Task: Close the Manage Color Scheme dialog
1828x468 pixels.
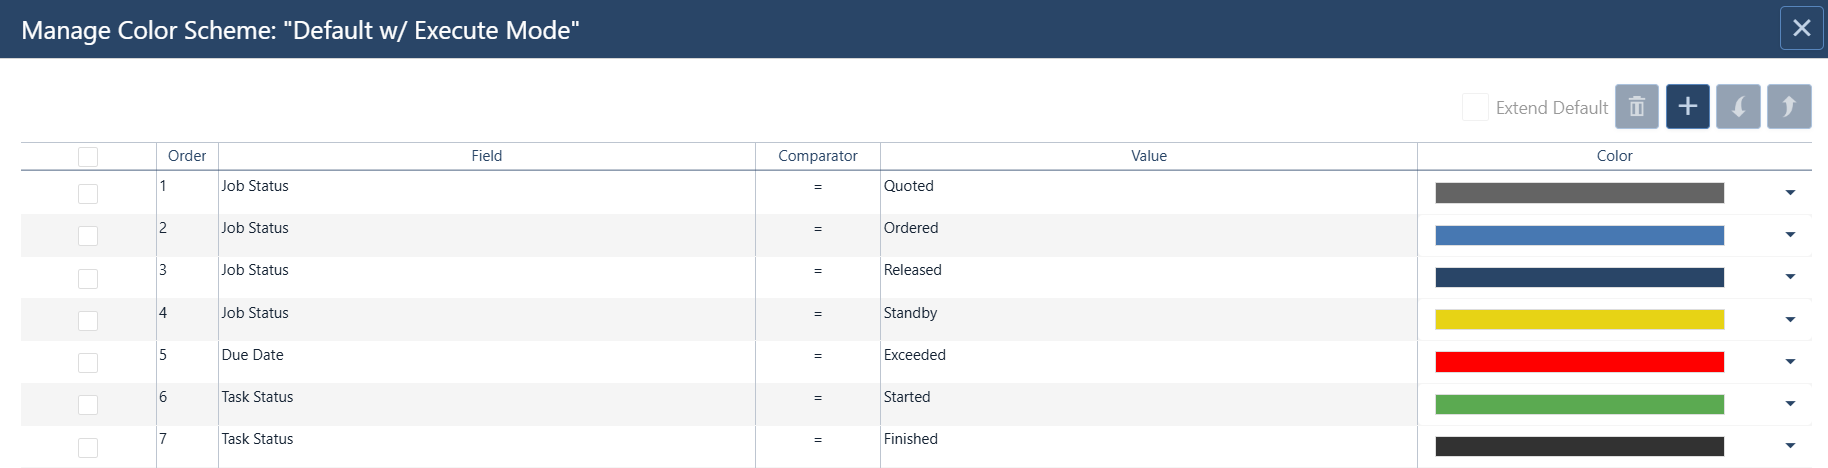Action: (1802, 28)
